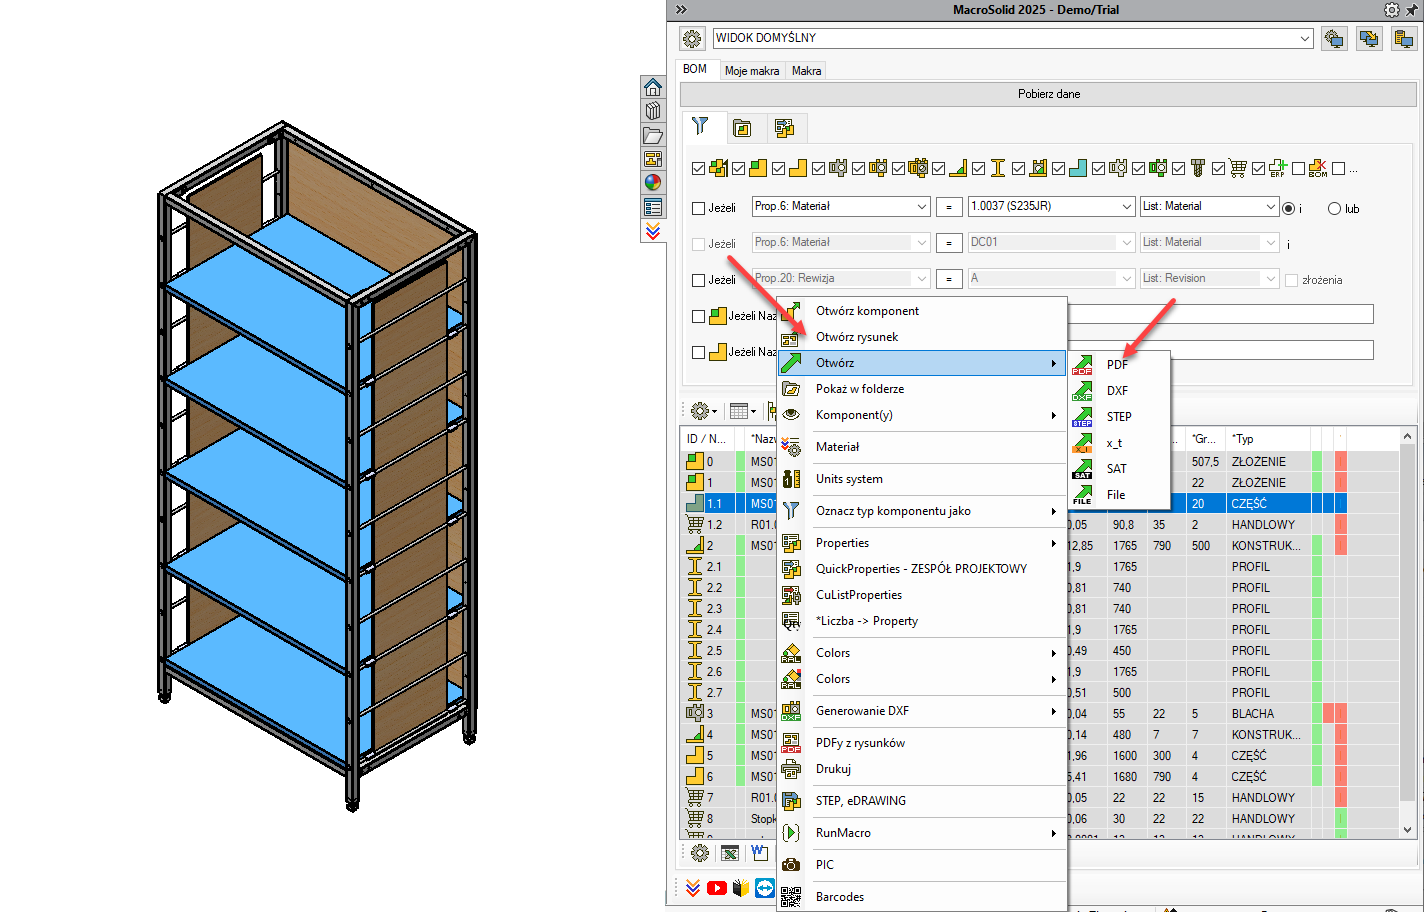This screenshot has height=912, width=1424.
Task: Toggle the ERP type filter checkbox
Action: tap(1258, 168)
